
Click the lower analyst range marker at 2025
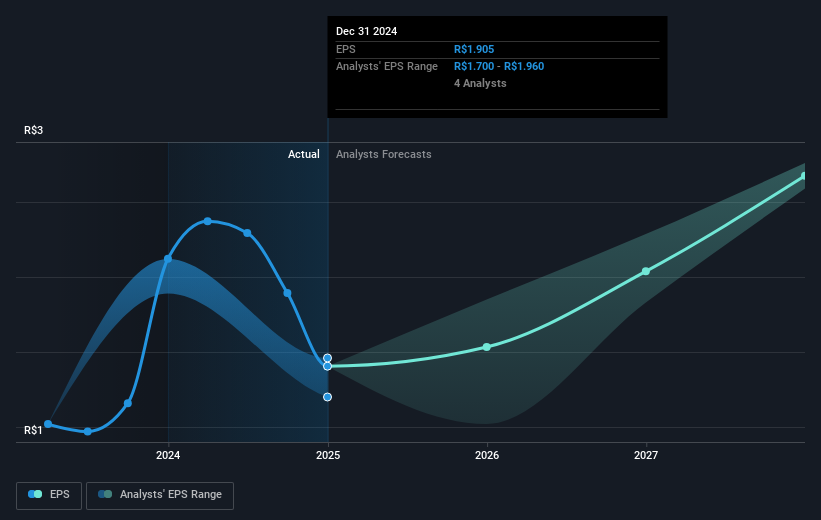point(327,397)
